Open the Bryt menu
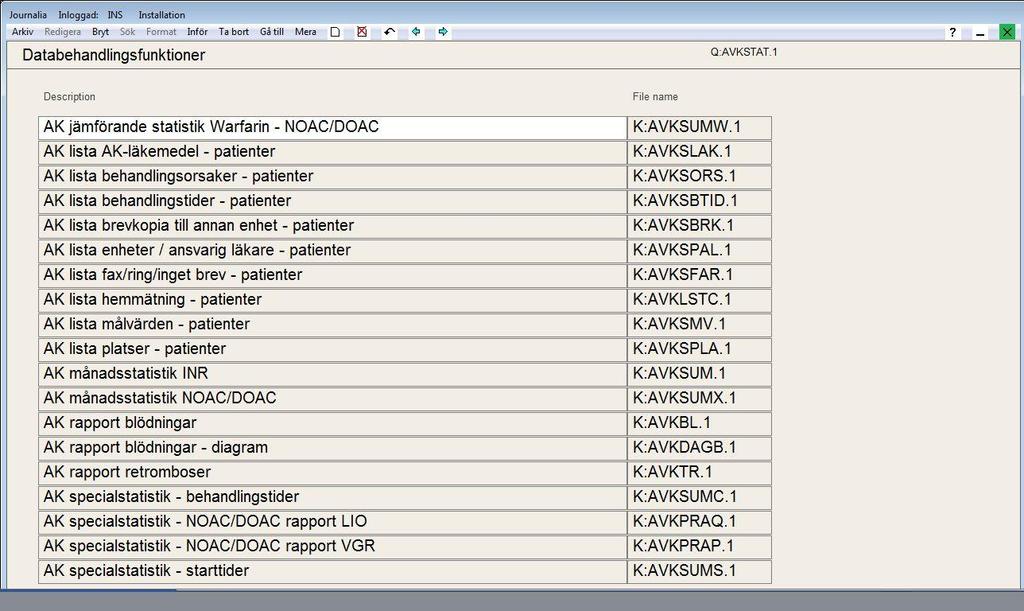The image size is (1024, 611). (101, 31)
